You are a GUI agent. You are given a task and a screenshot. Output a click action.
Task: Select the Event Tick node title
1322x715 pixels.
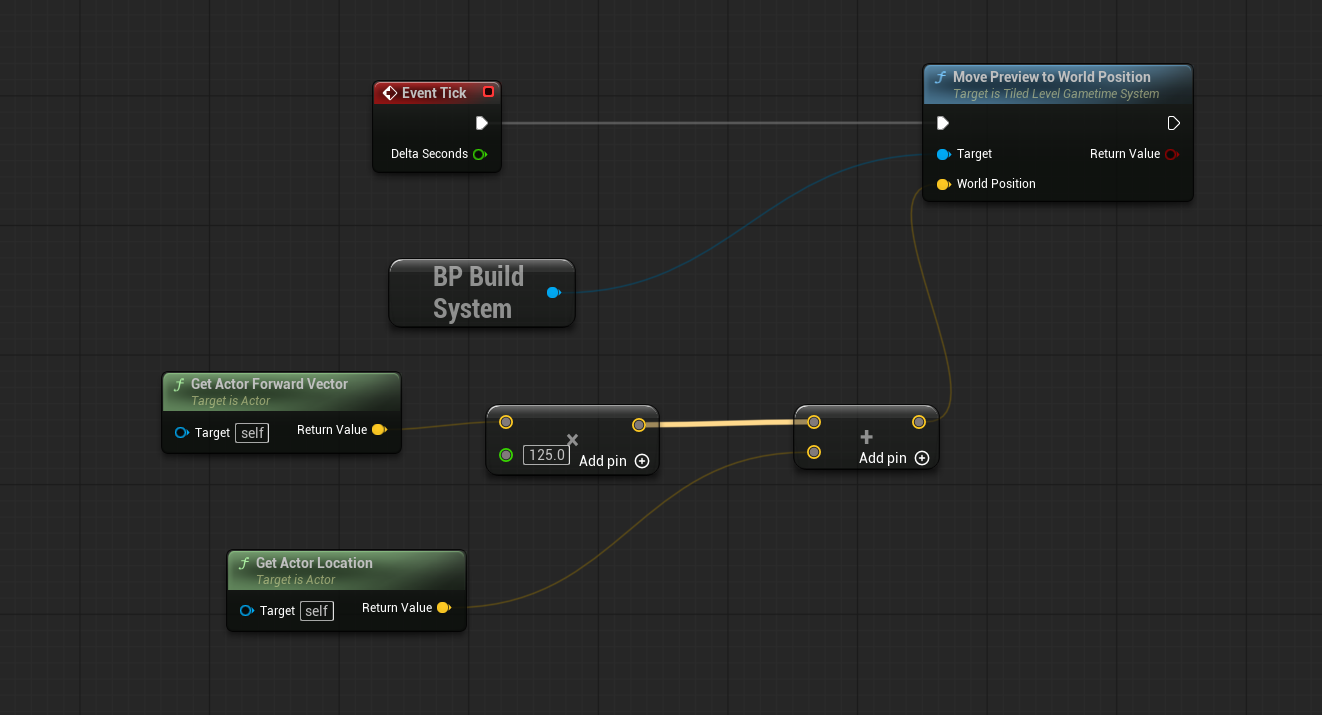[x=434, y=93]
